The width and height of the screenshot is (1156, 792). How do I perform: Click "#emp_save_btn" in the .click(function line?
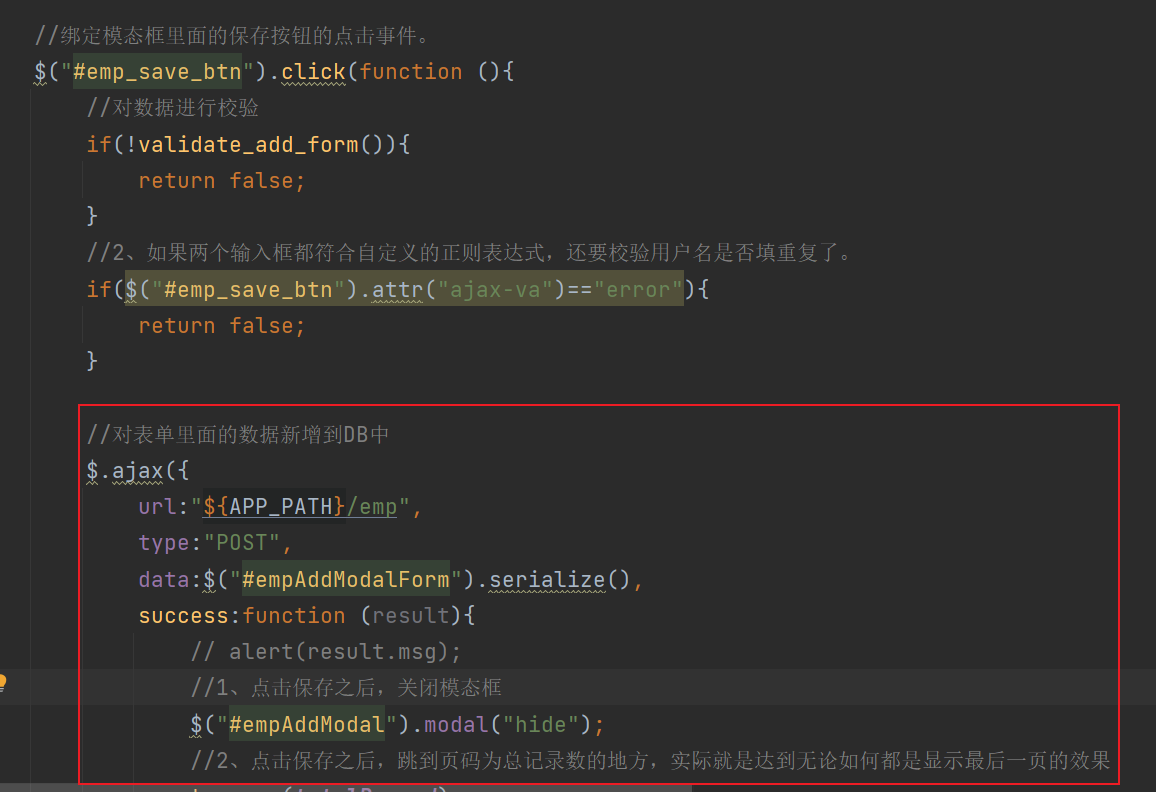157,72
